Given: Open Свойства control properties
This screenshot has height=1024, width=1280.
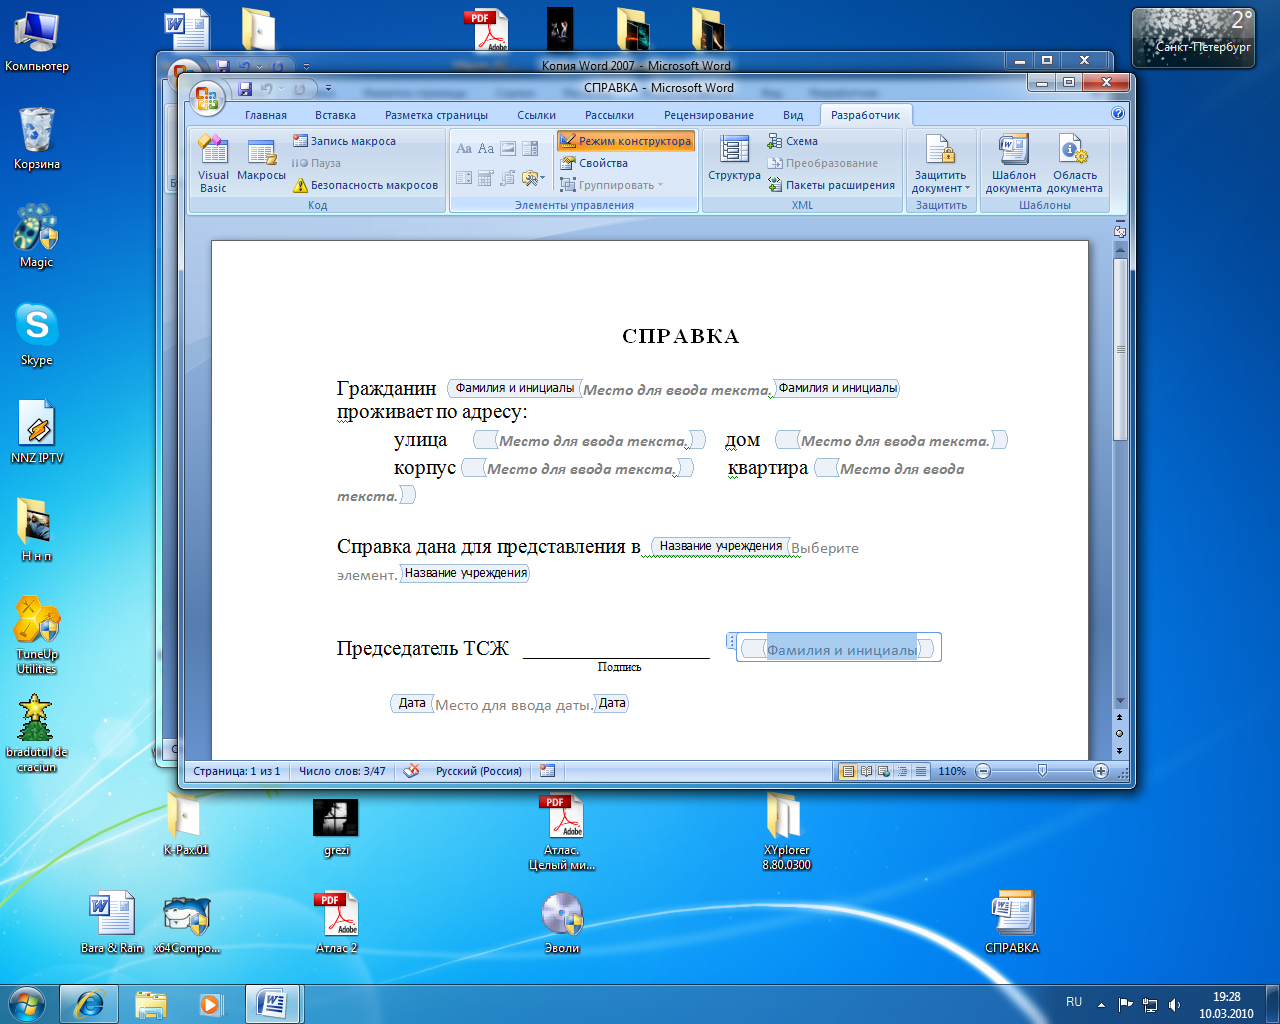Looking at the screenshot, I should (x=594, y=163).
